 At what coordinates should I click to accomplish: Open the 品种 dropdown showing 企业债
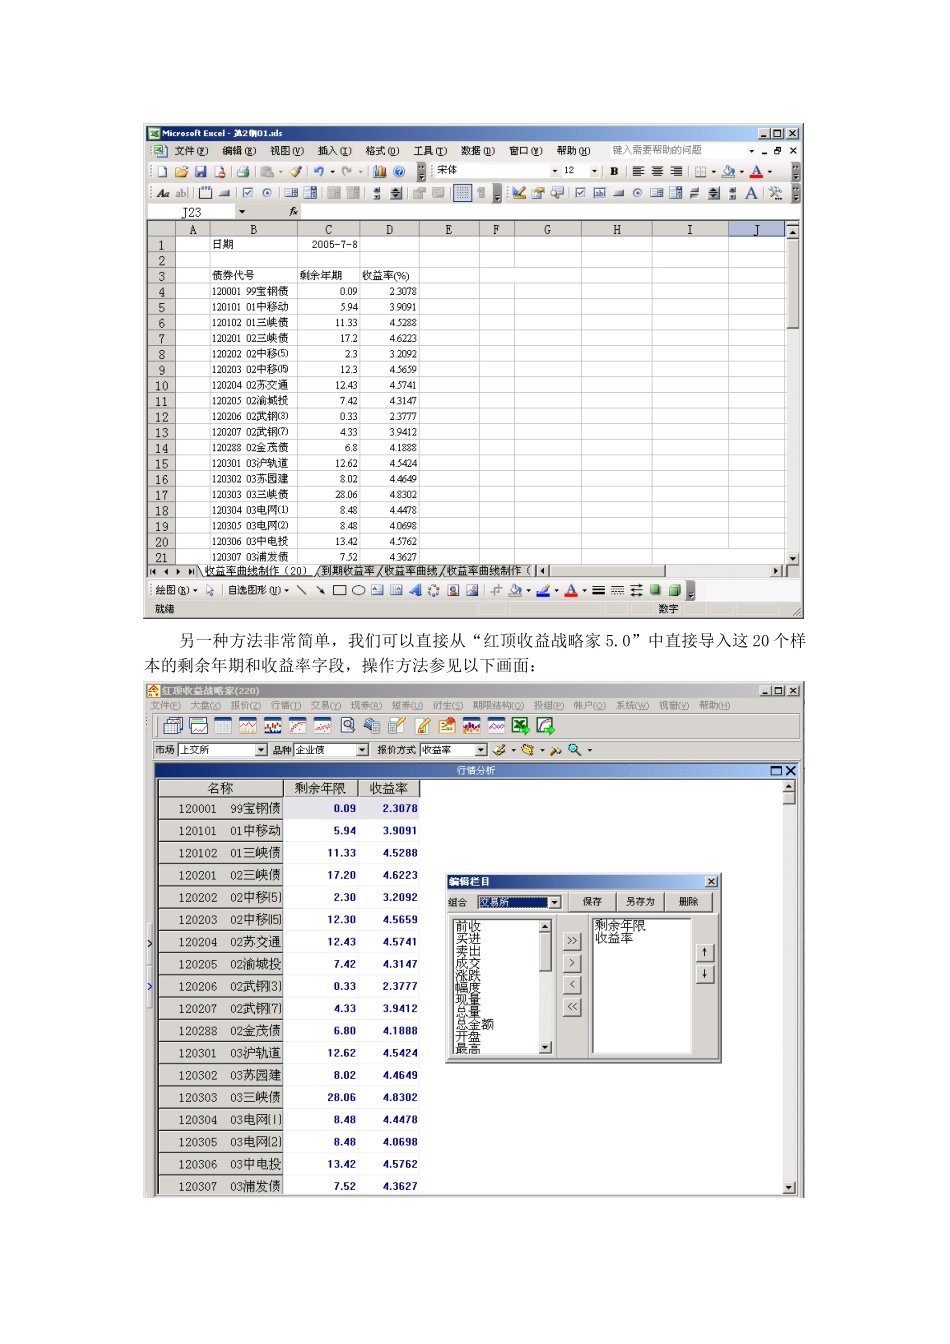tap(362, 750)
